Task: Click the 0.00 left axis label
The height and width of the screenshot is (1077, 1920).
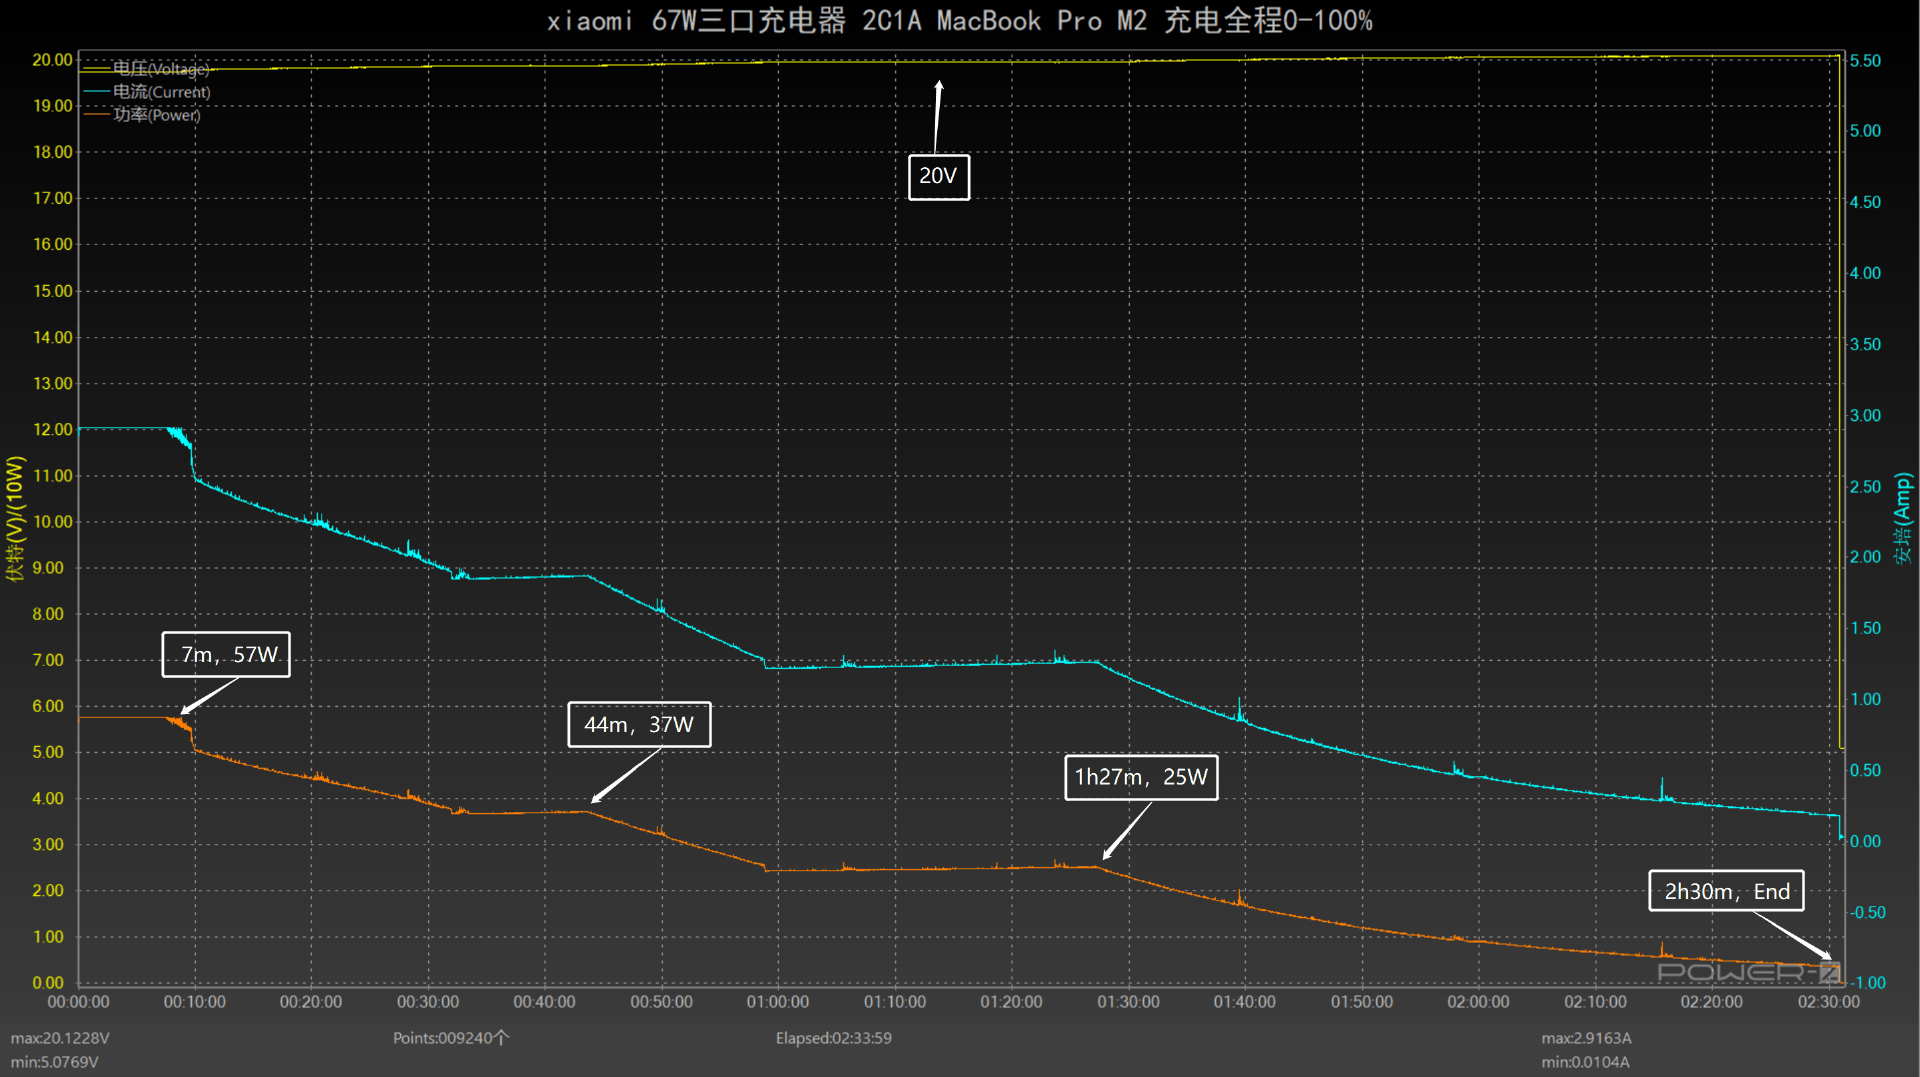Action: tap(48, 983)
